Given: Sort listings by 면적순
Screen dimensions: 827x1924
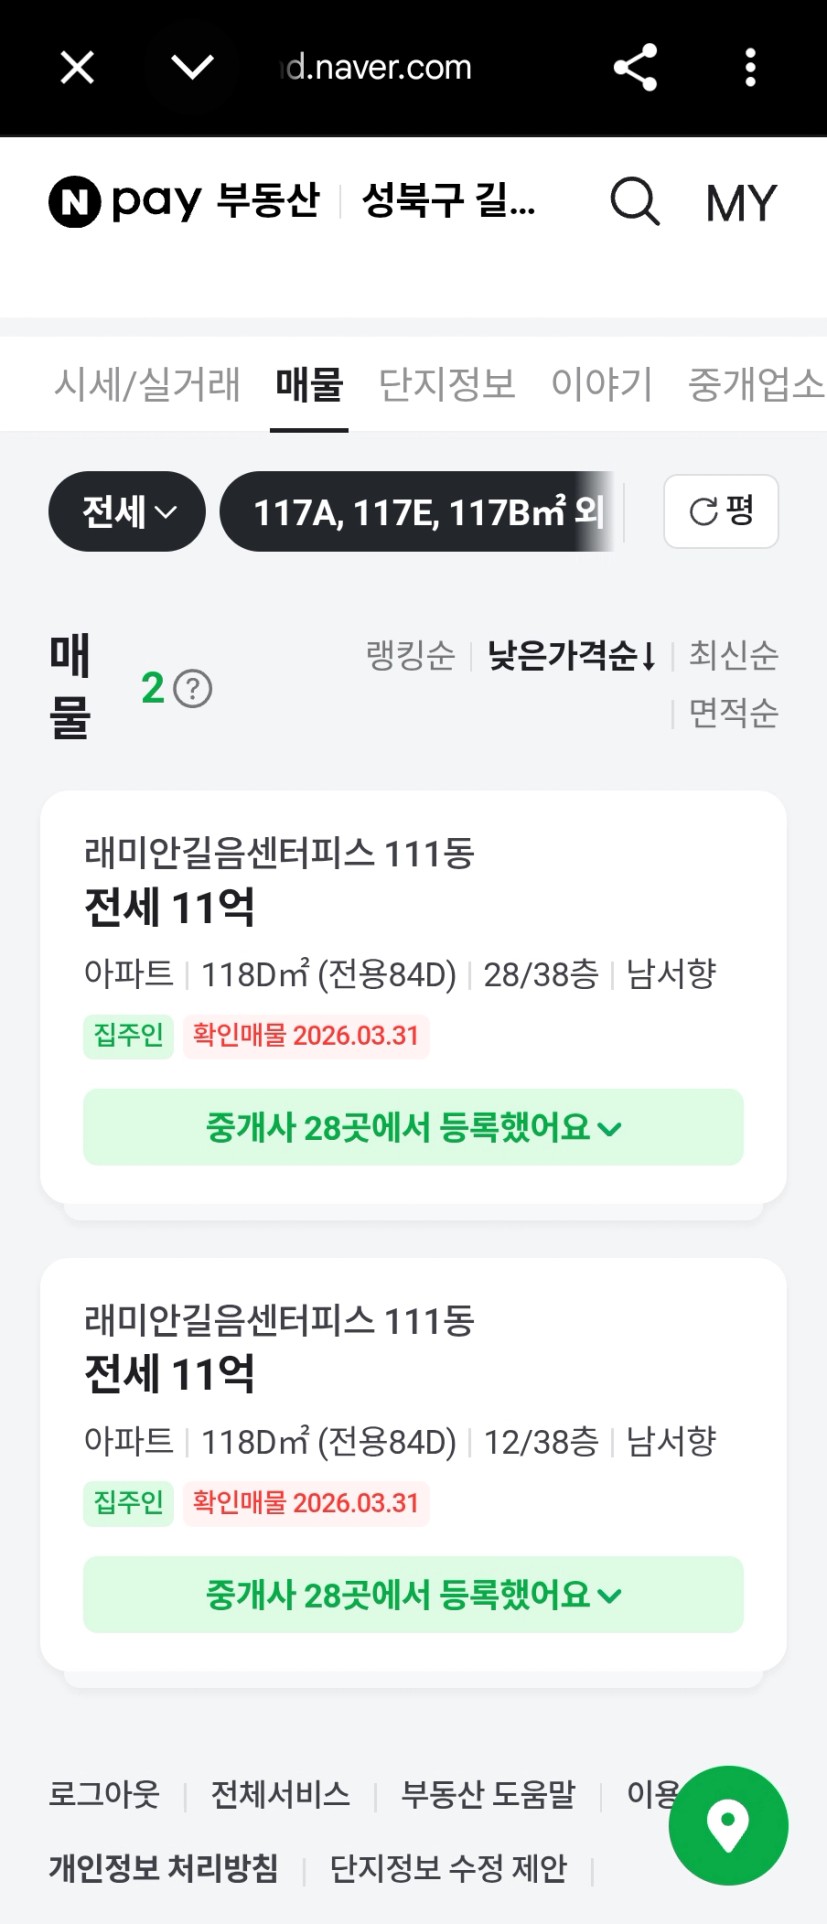Looking at the screenshot, I should click(733, 713).
